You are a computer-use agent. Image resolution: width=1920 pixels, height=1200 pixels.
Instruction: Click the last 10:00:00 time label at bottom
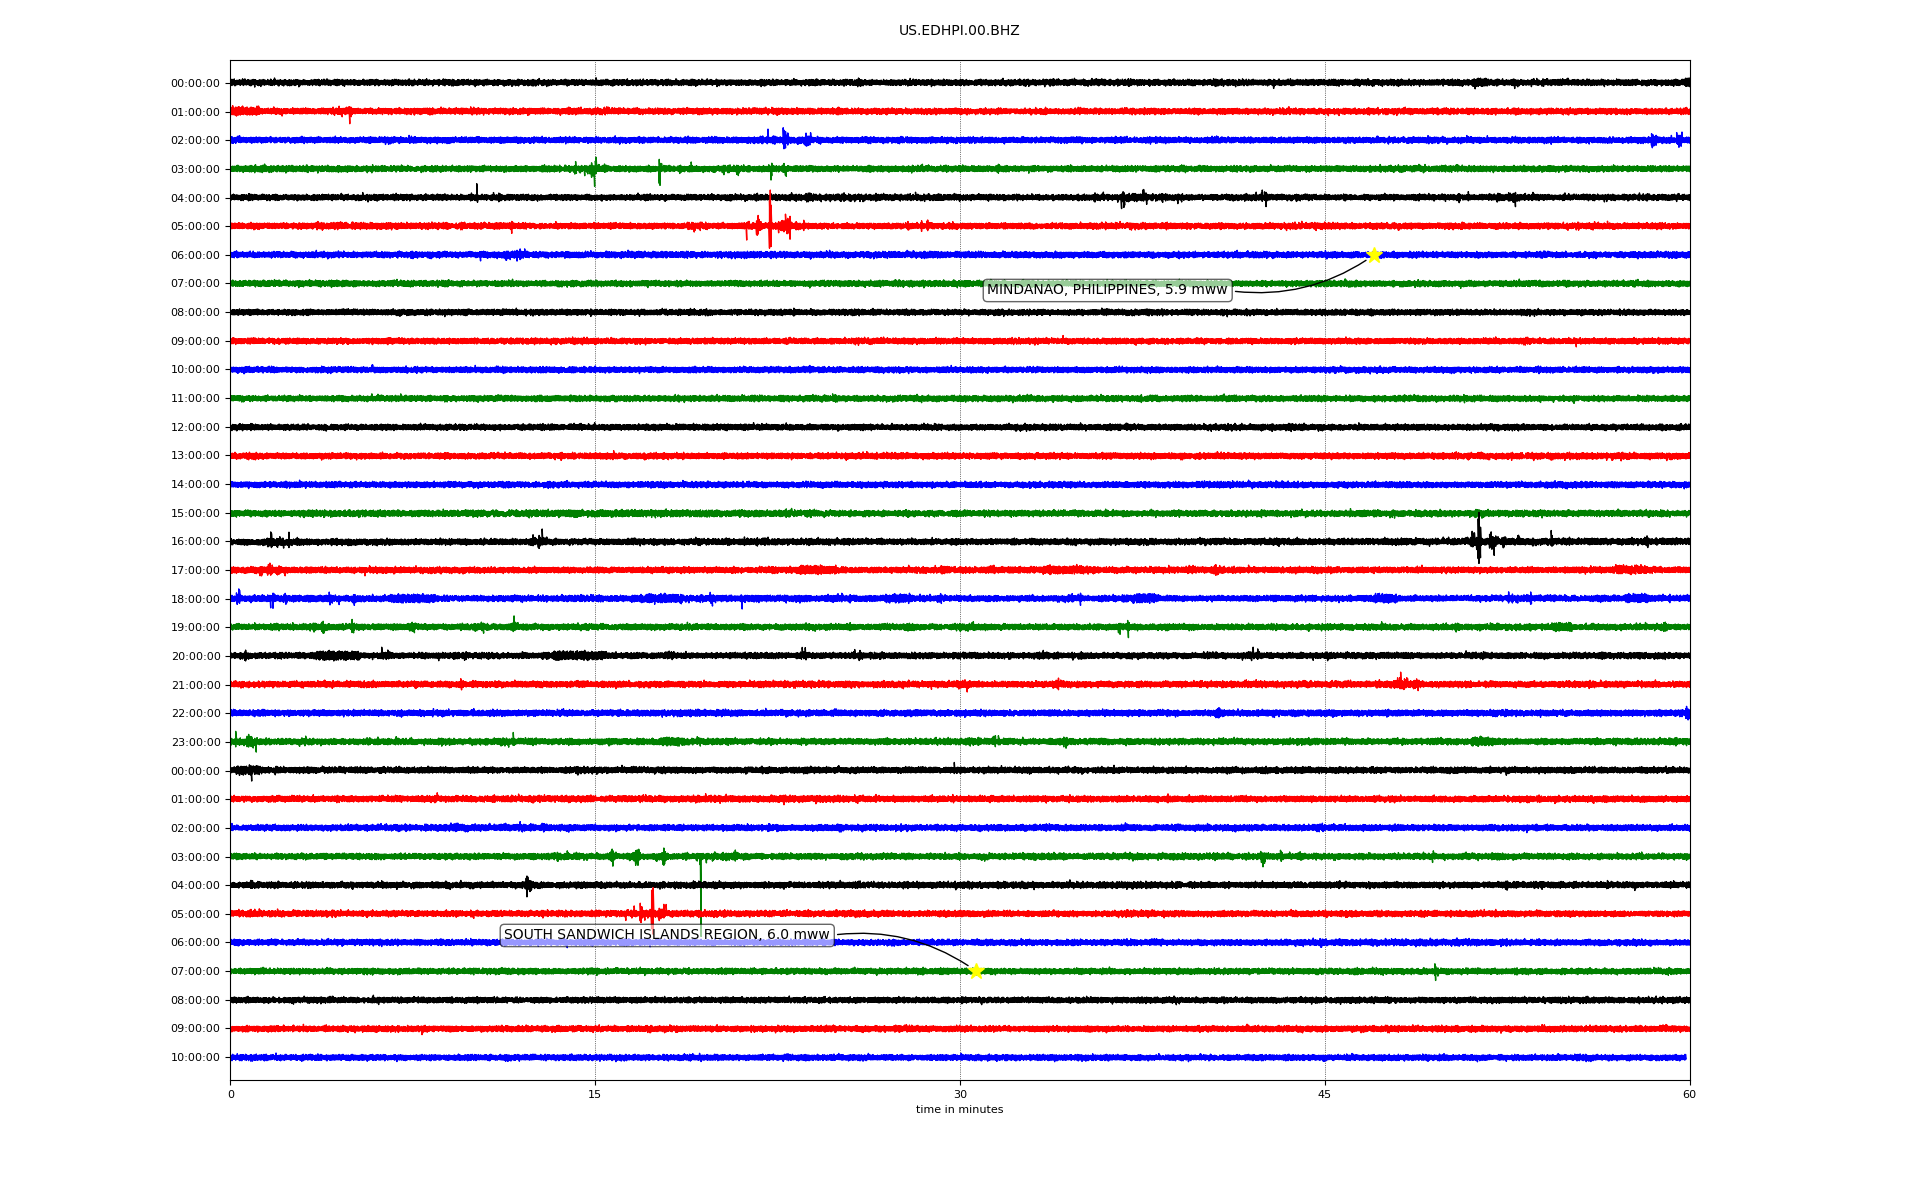click(195, 1058)
